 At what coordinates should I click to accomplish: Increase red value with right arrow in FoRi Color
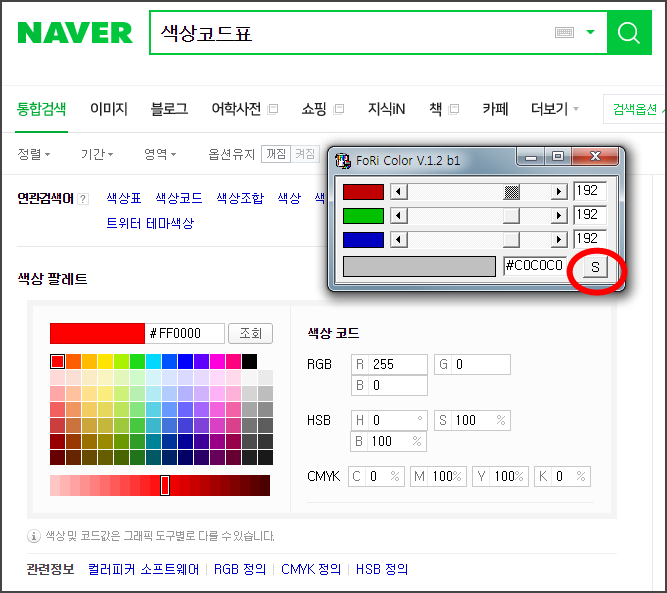coord(559,191)
